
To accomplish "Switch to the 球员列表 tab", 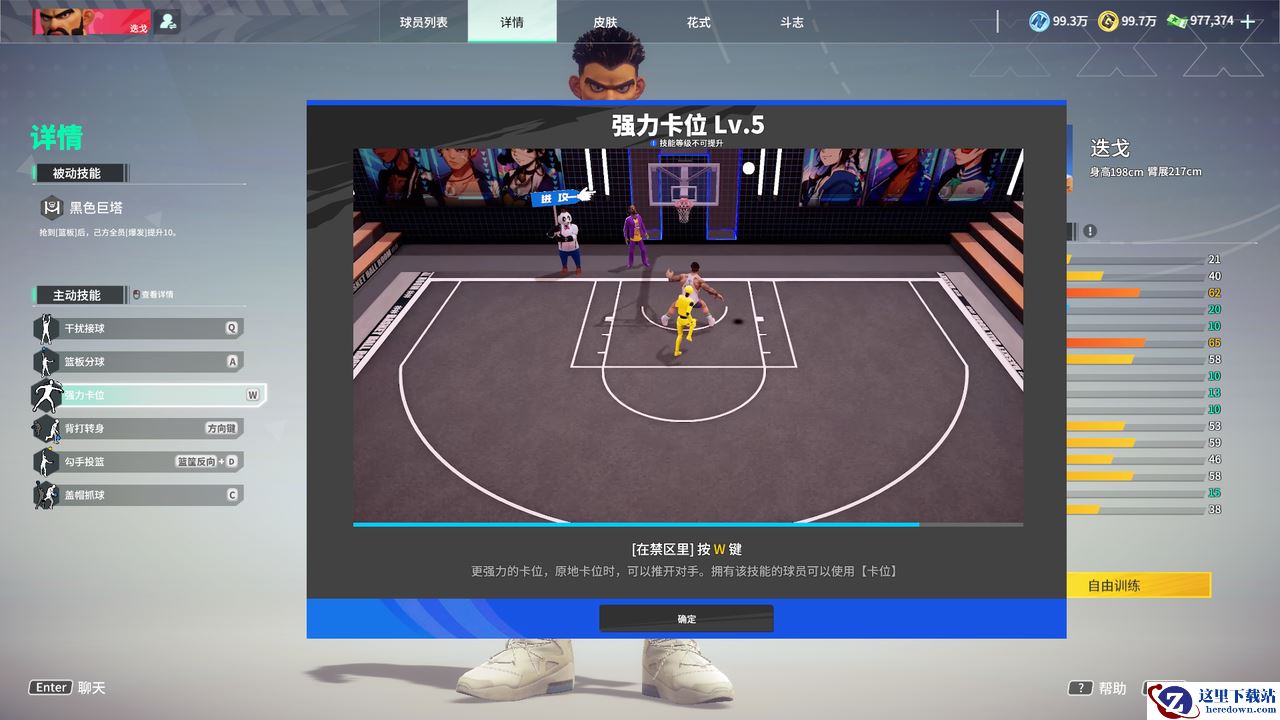I will click(424, 22).
